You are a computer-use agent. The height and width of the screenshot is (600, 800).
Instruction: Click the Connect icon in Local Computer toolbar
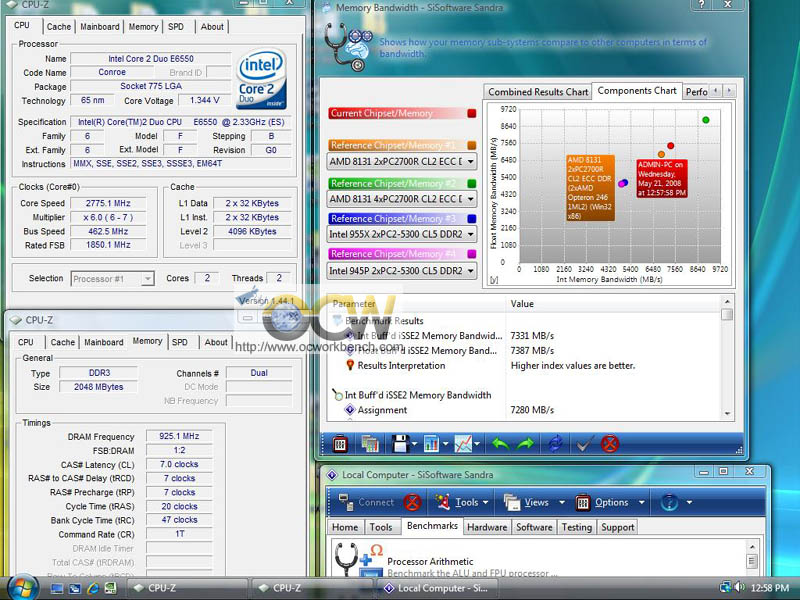pyautogui.click(x=346, y=503)
